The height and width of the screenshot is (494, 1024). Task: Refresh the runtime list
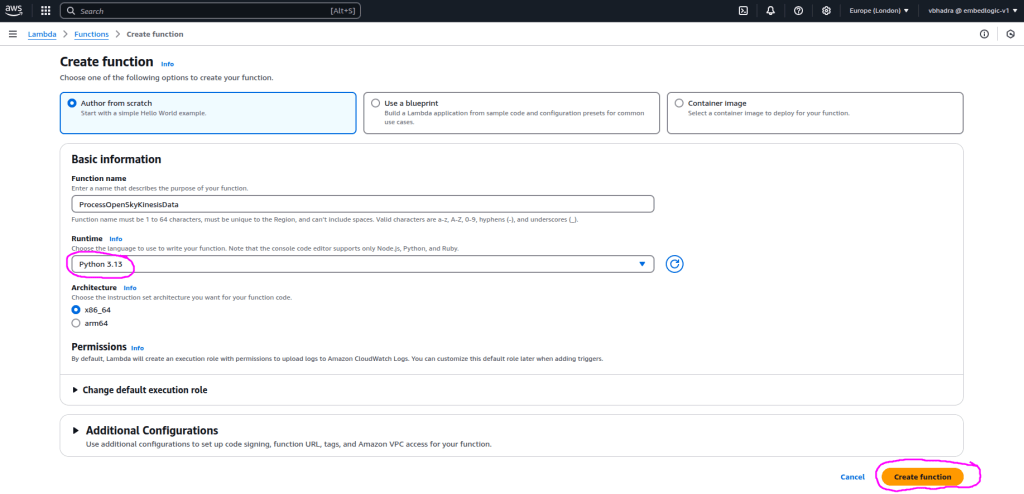coord(675,264)
